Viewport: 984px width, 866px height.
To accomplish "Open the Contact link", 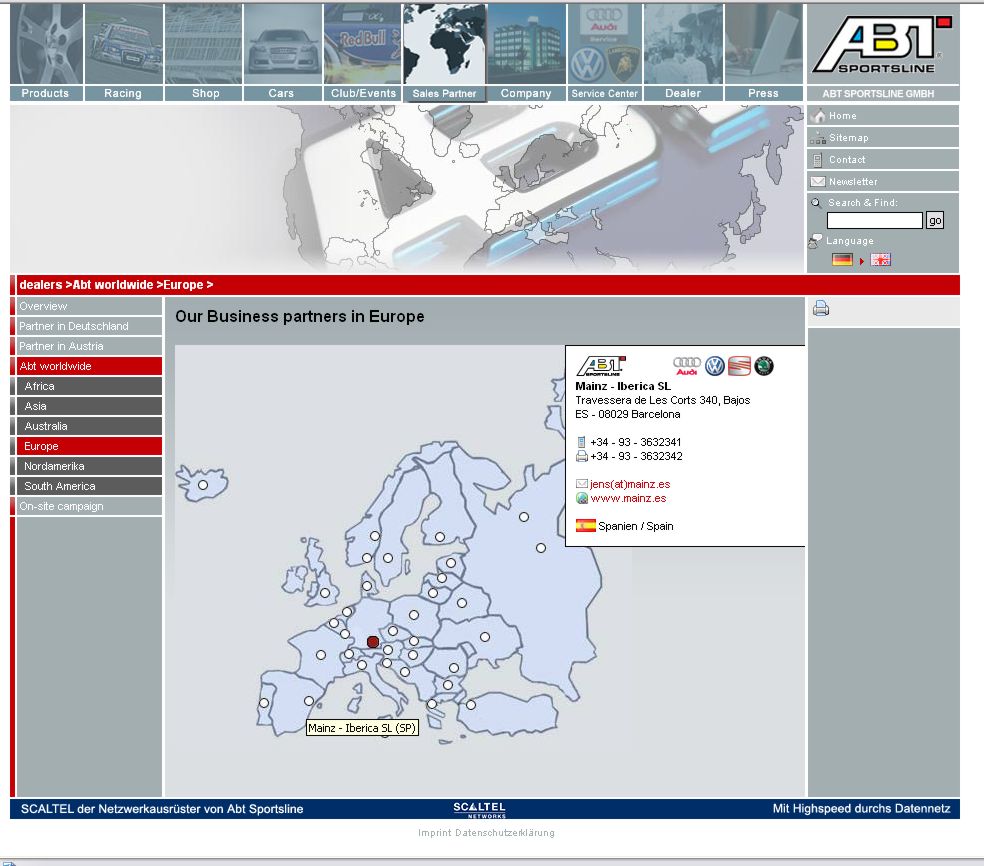I will (847, 159).
